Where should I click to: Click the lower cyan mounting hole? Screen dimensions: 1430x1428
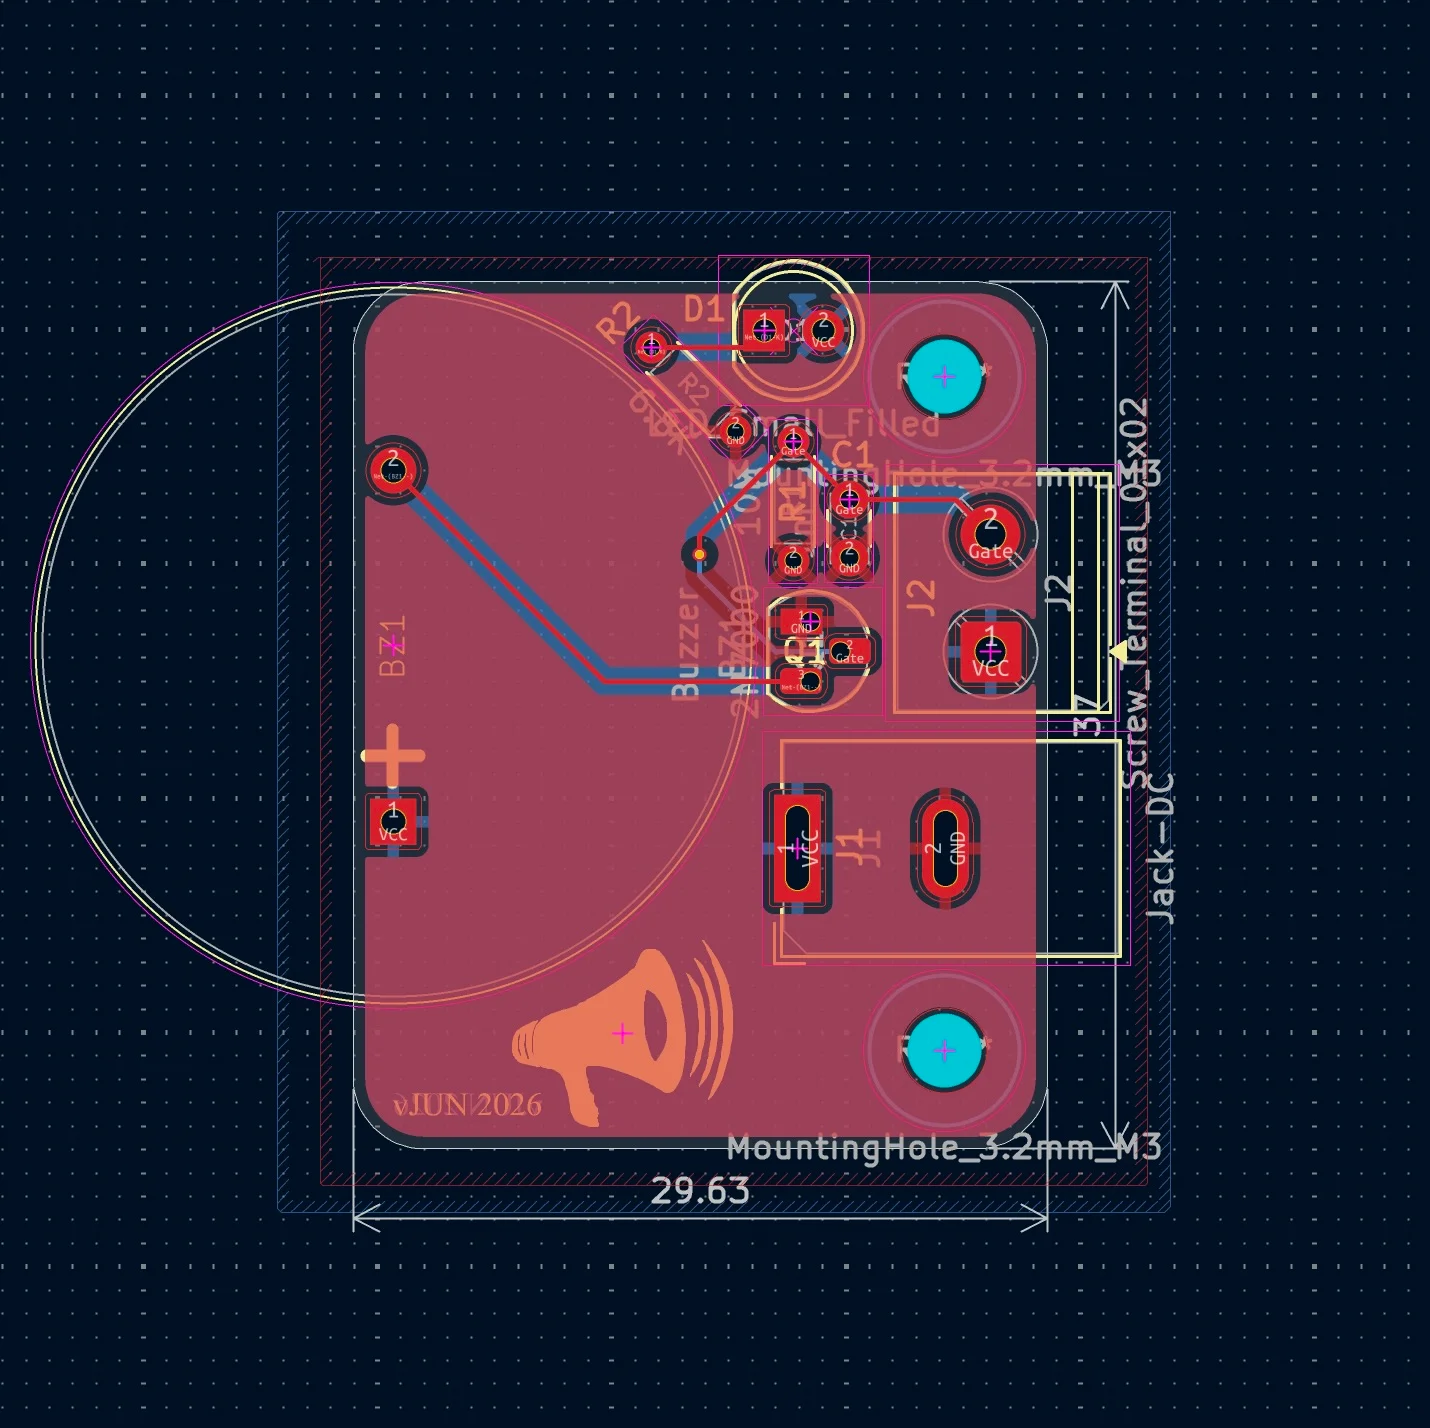point(944,1050)
